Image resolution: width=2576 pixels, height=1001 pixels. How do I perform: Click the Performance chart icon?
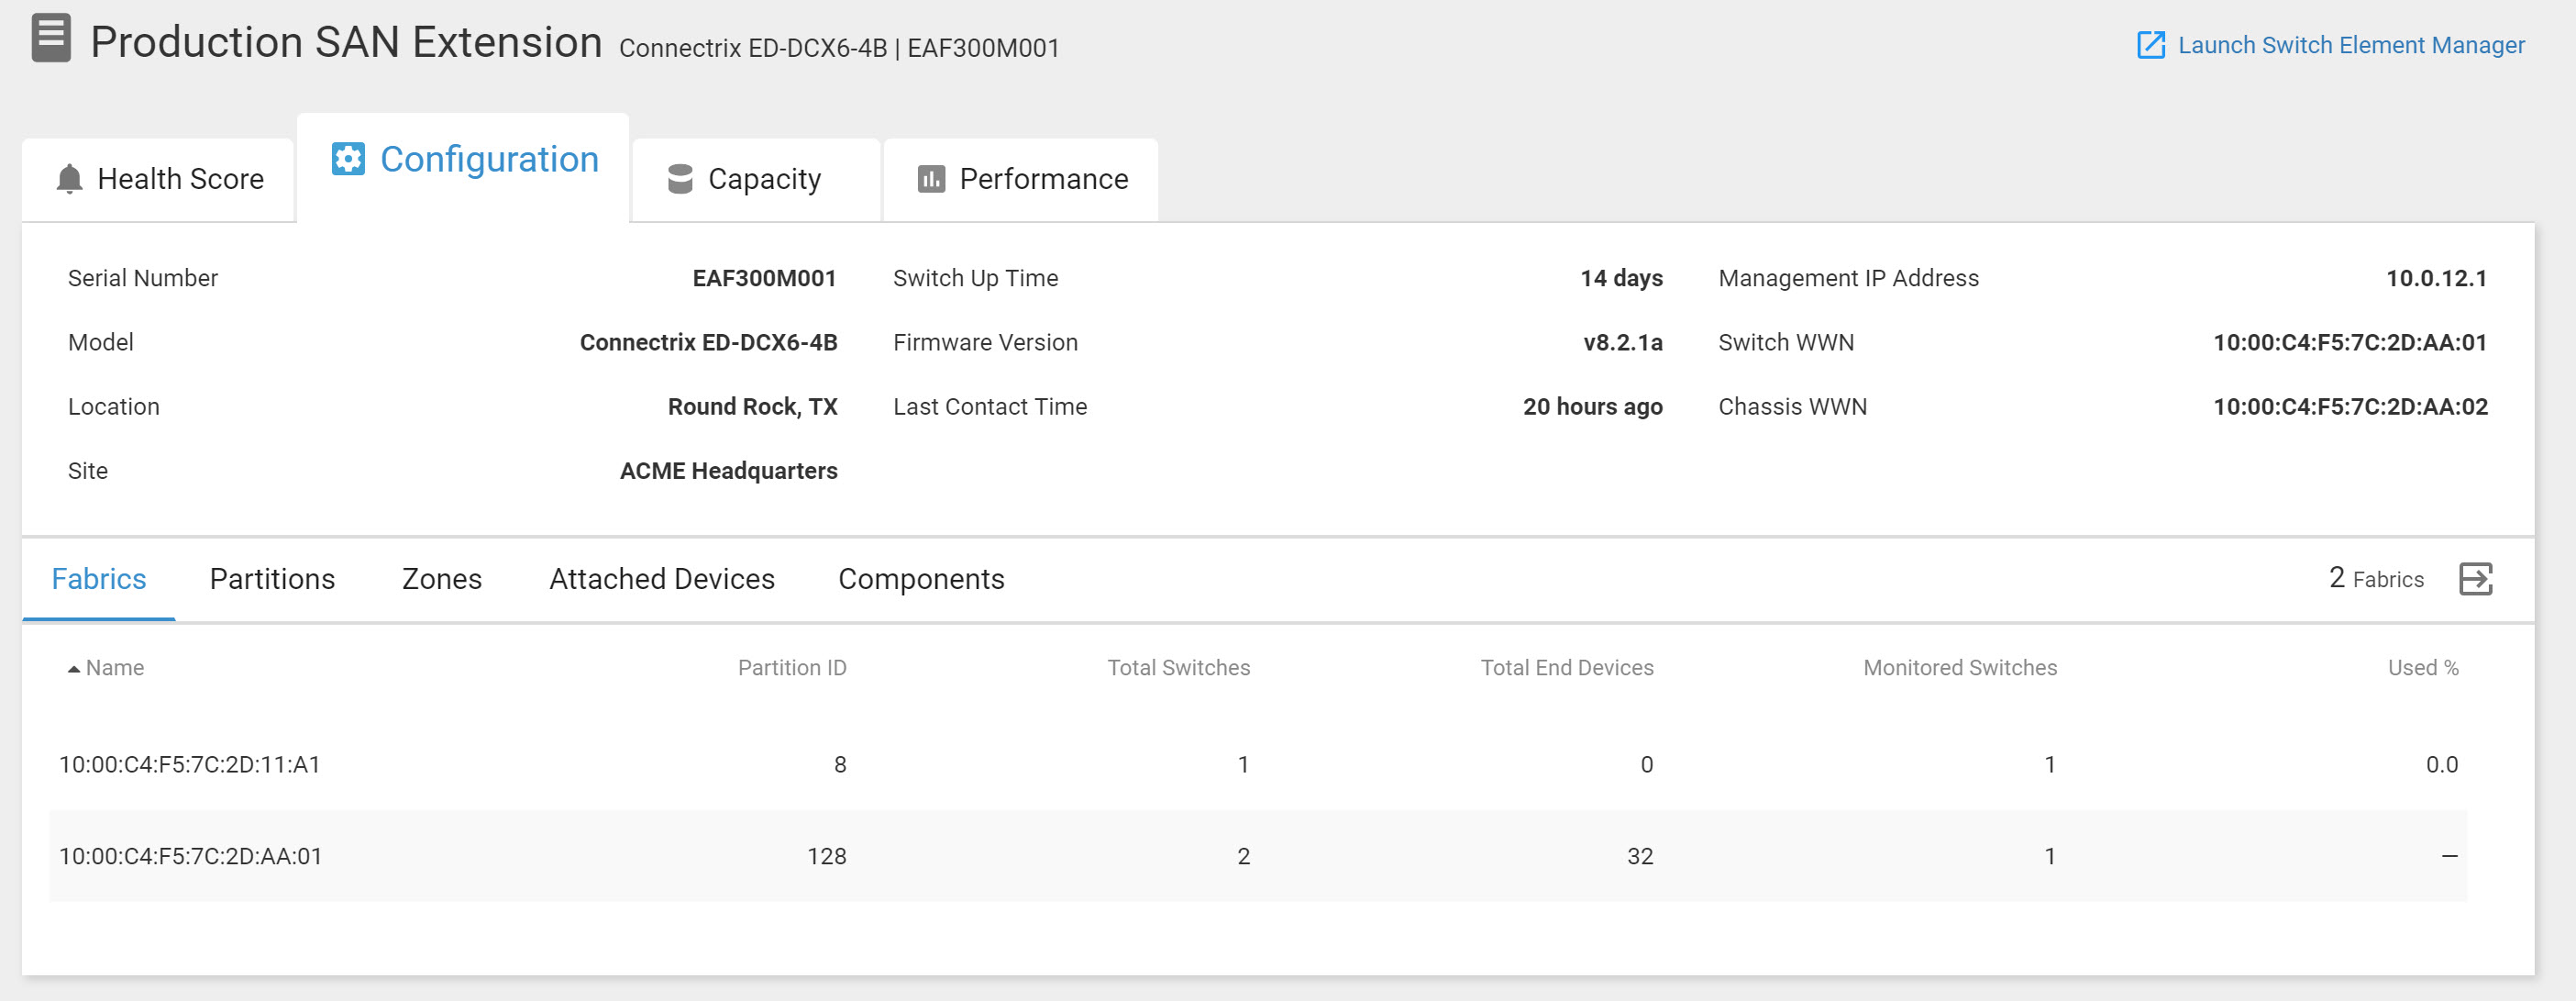931,179
